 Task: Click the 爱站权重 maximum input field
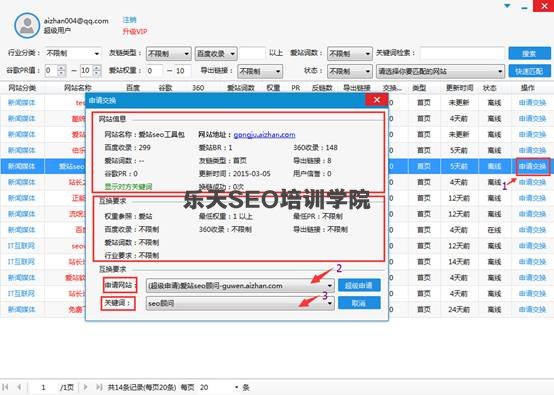point(183,71)
